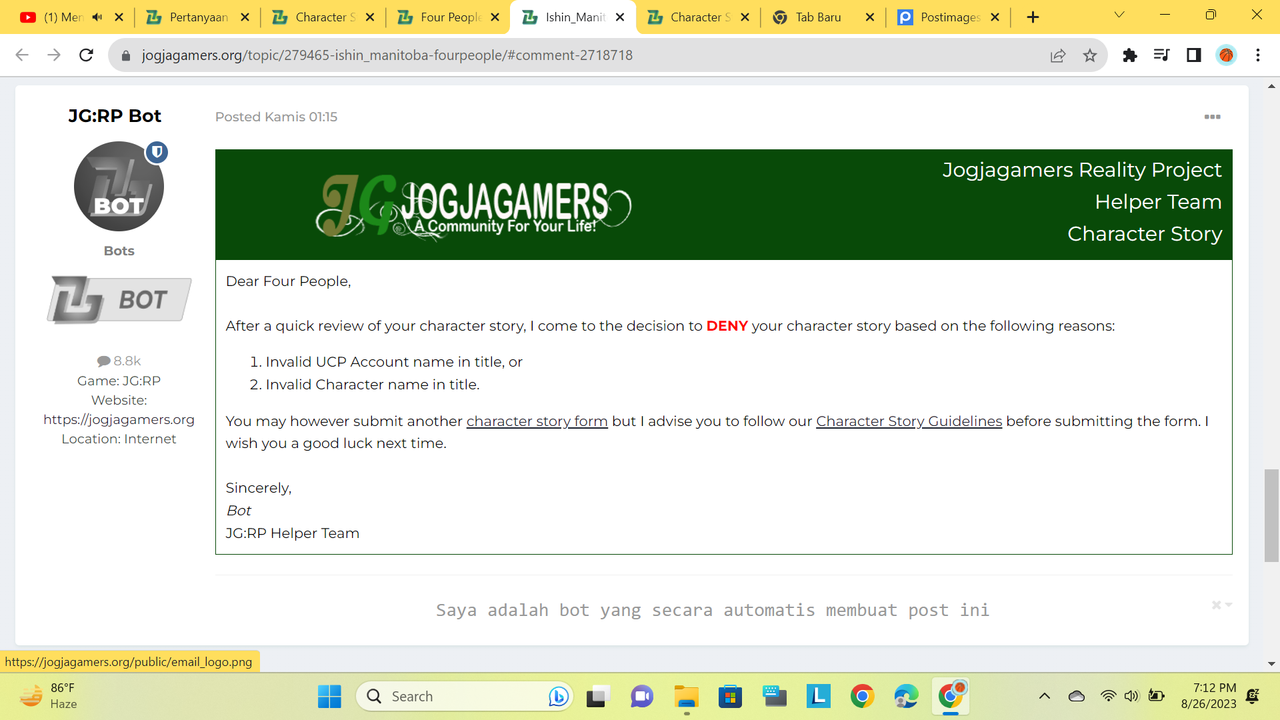Share this page from address bar

click(1058, 56)
